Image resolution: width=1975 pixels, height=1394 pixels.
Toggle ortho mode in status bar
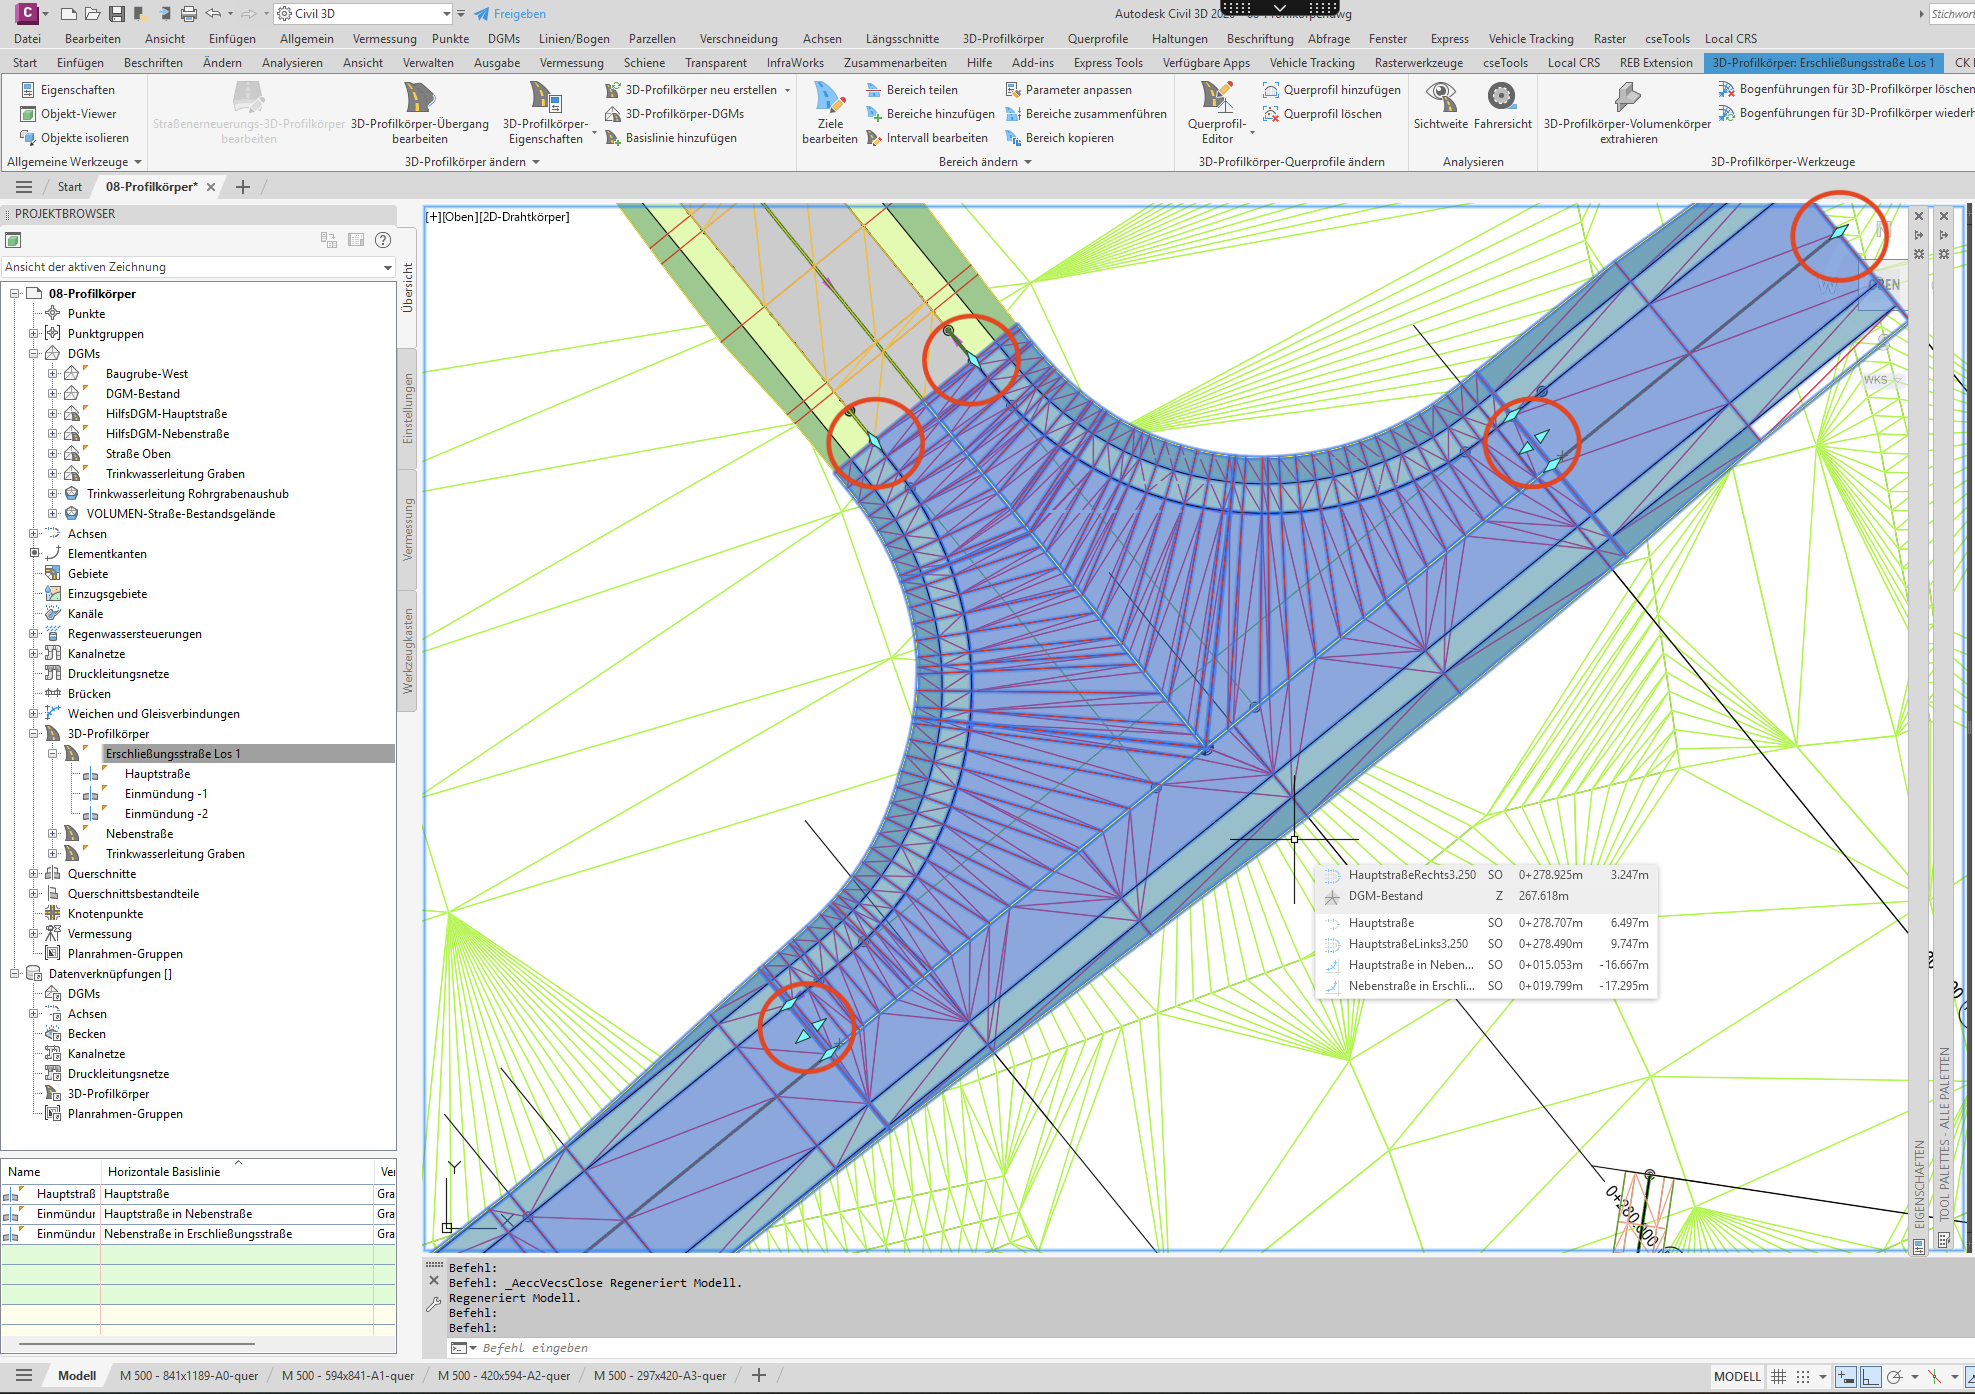(x=1870, y=1377)
